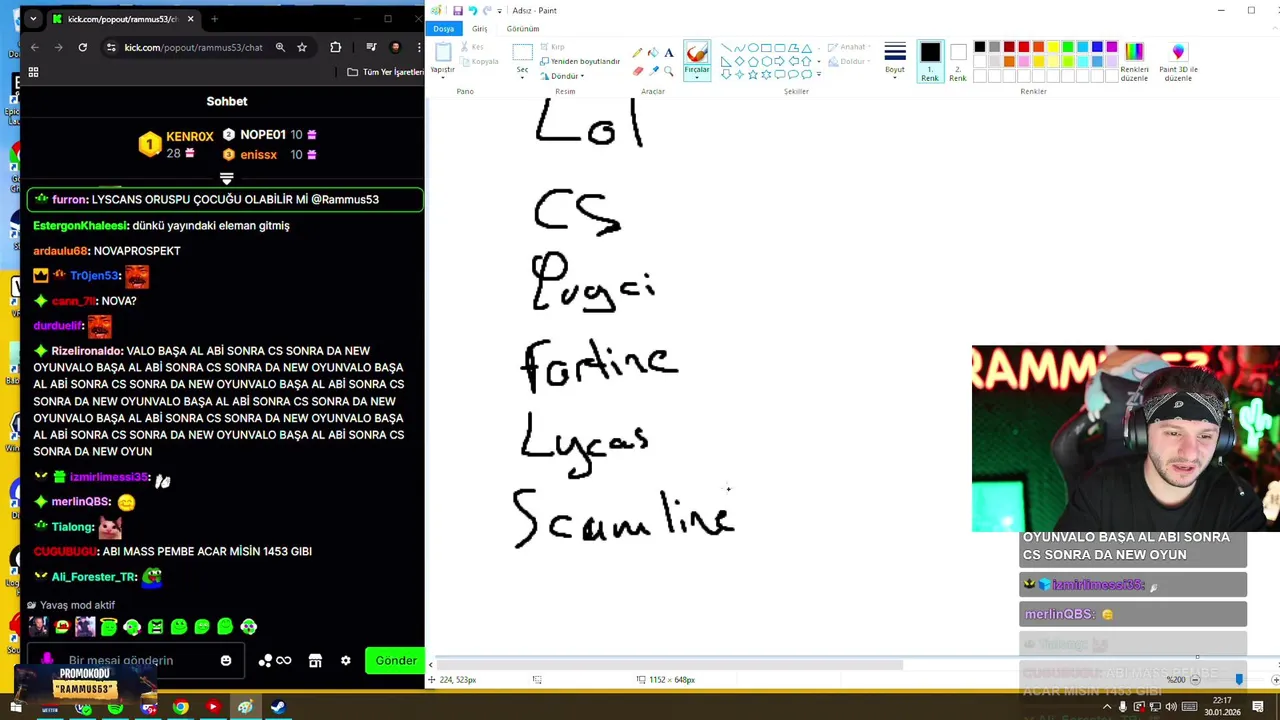Open chat settings gear in Kick chat

[x=346, y=660]
